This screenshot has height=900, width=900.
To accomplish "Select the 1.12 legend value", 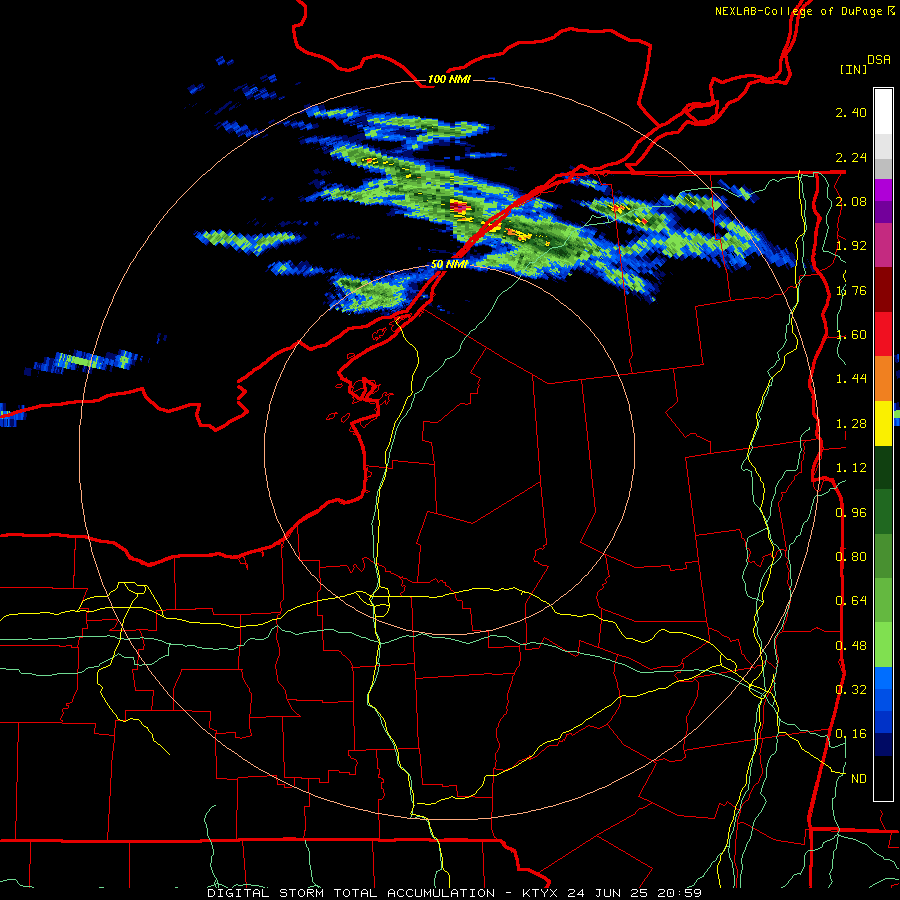I will [851, 468].
